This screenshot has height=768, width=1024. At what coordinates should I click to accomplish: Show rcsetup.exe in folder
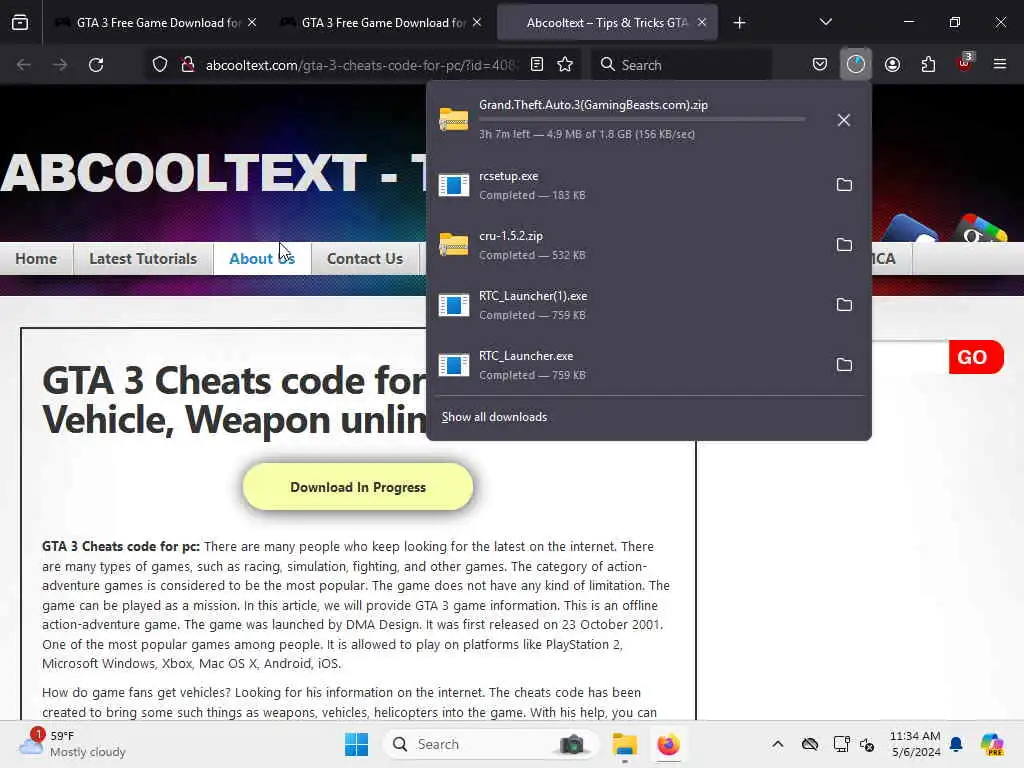coord(844,185)
